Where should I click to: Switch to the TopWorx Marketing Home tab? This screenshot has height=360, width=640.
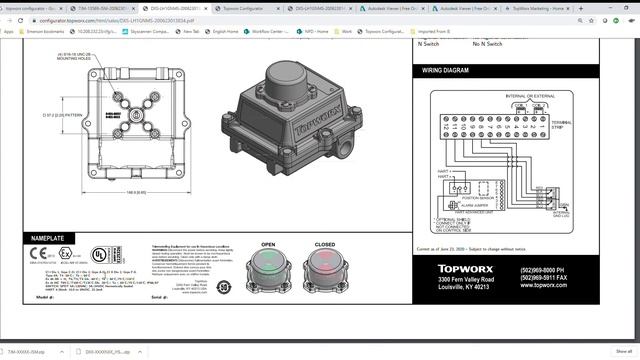pos(537,8)
